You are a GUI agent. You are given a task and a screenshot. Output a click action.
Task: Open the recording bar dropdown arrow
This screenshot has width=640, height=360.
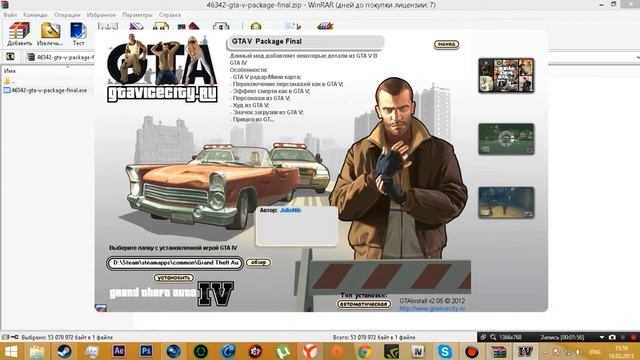point(602,337)
